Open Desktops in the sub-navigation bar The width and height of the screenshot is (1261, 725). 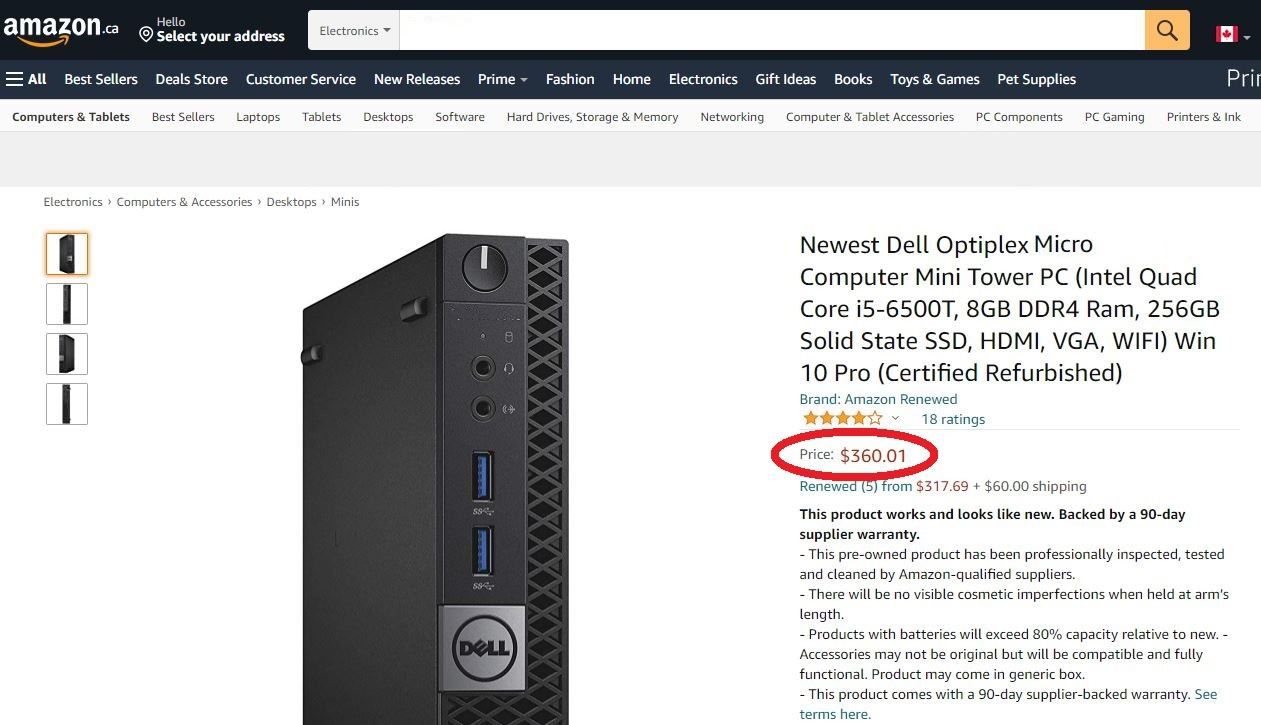click(x=388, y=117)
